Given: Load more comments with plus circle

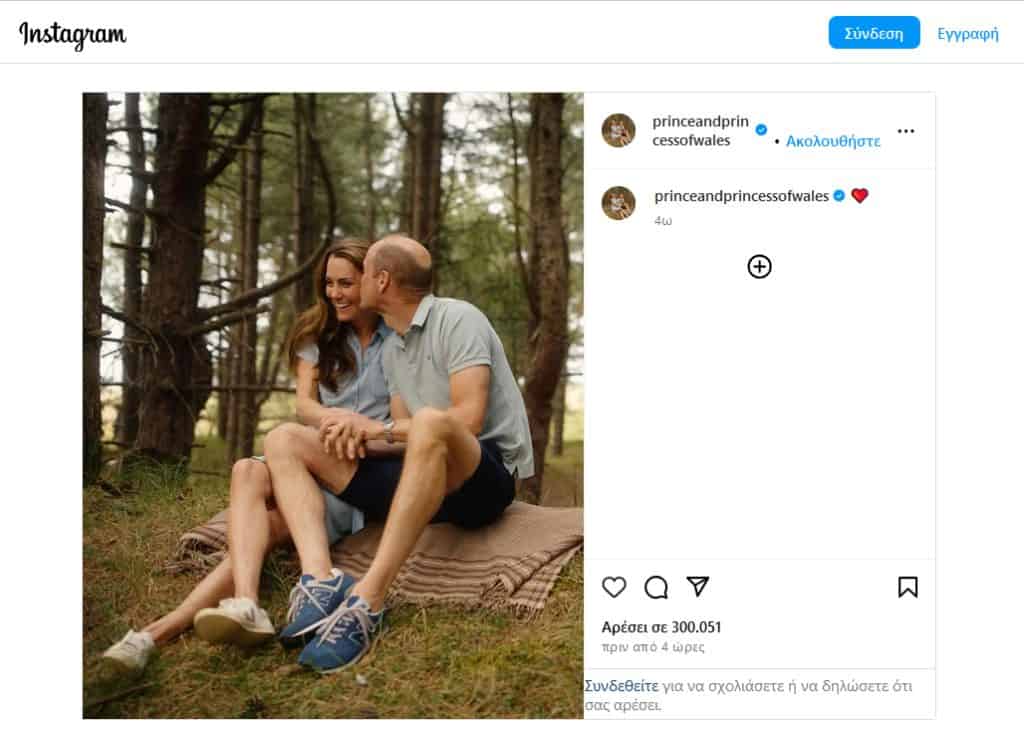Looking at the screenshot, I should (x=760, y=266).
